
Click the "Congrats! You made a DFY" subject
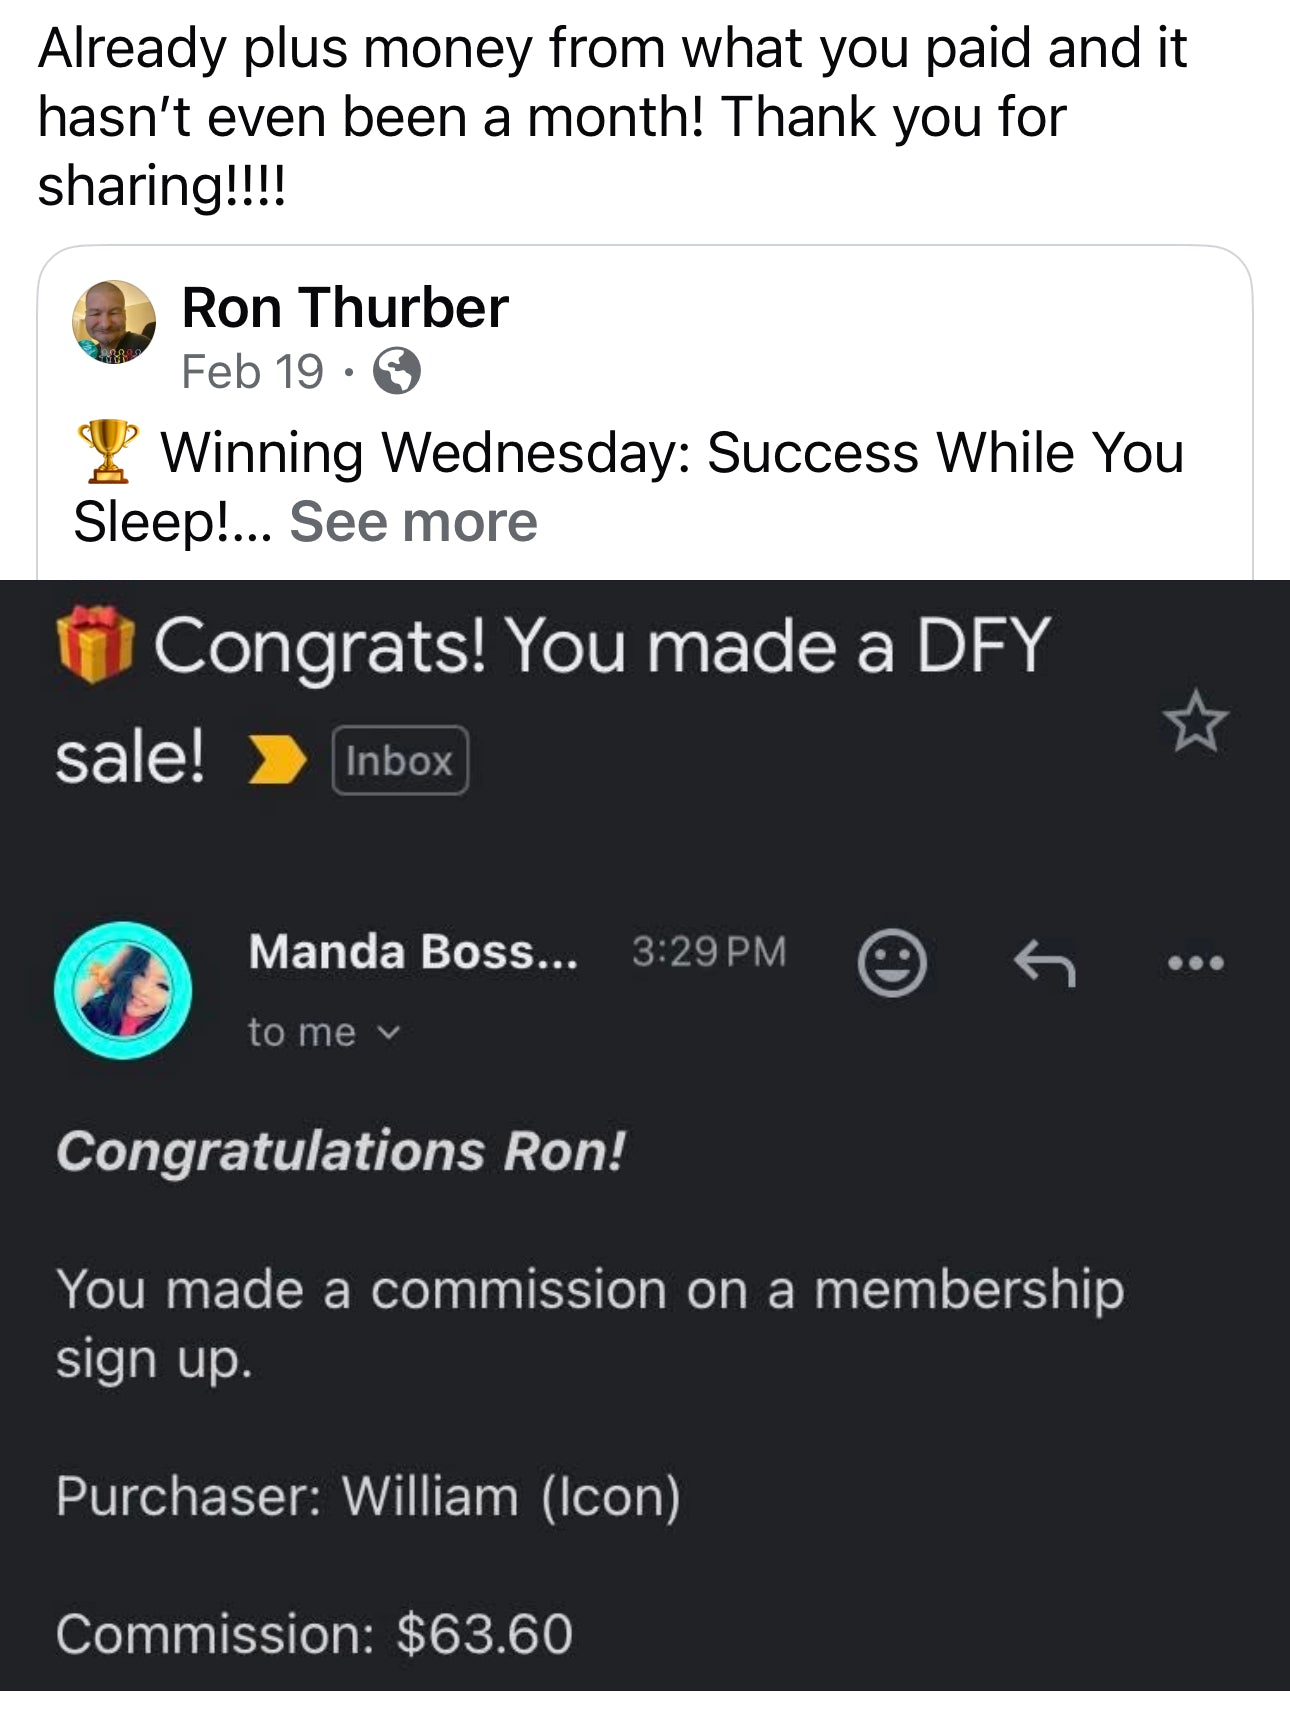[600, 646]
